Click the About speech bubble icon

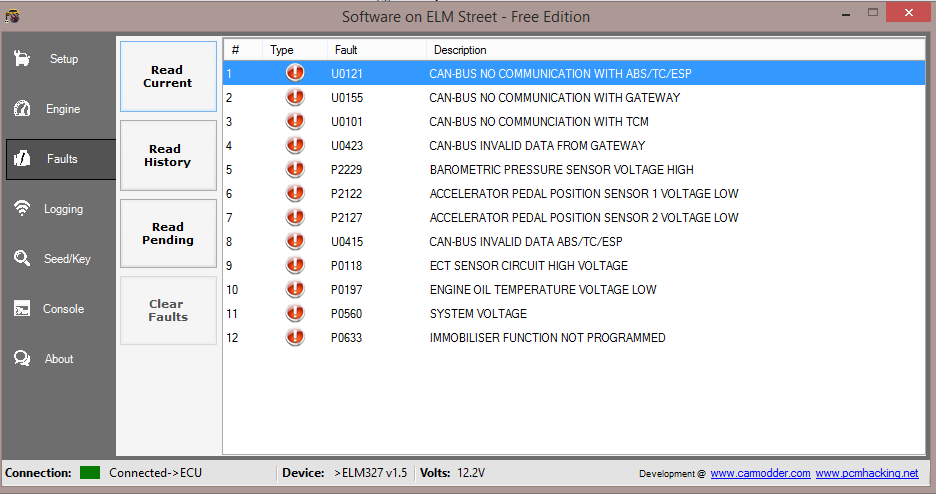click(22, 359)
